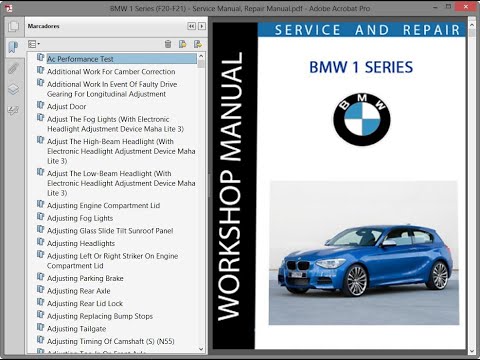Screen dimensions: 480x360
Task: Click bookmark icon beside Additional Work For Camber Correction
Action: [40, 70]
